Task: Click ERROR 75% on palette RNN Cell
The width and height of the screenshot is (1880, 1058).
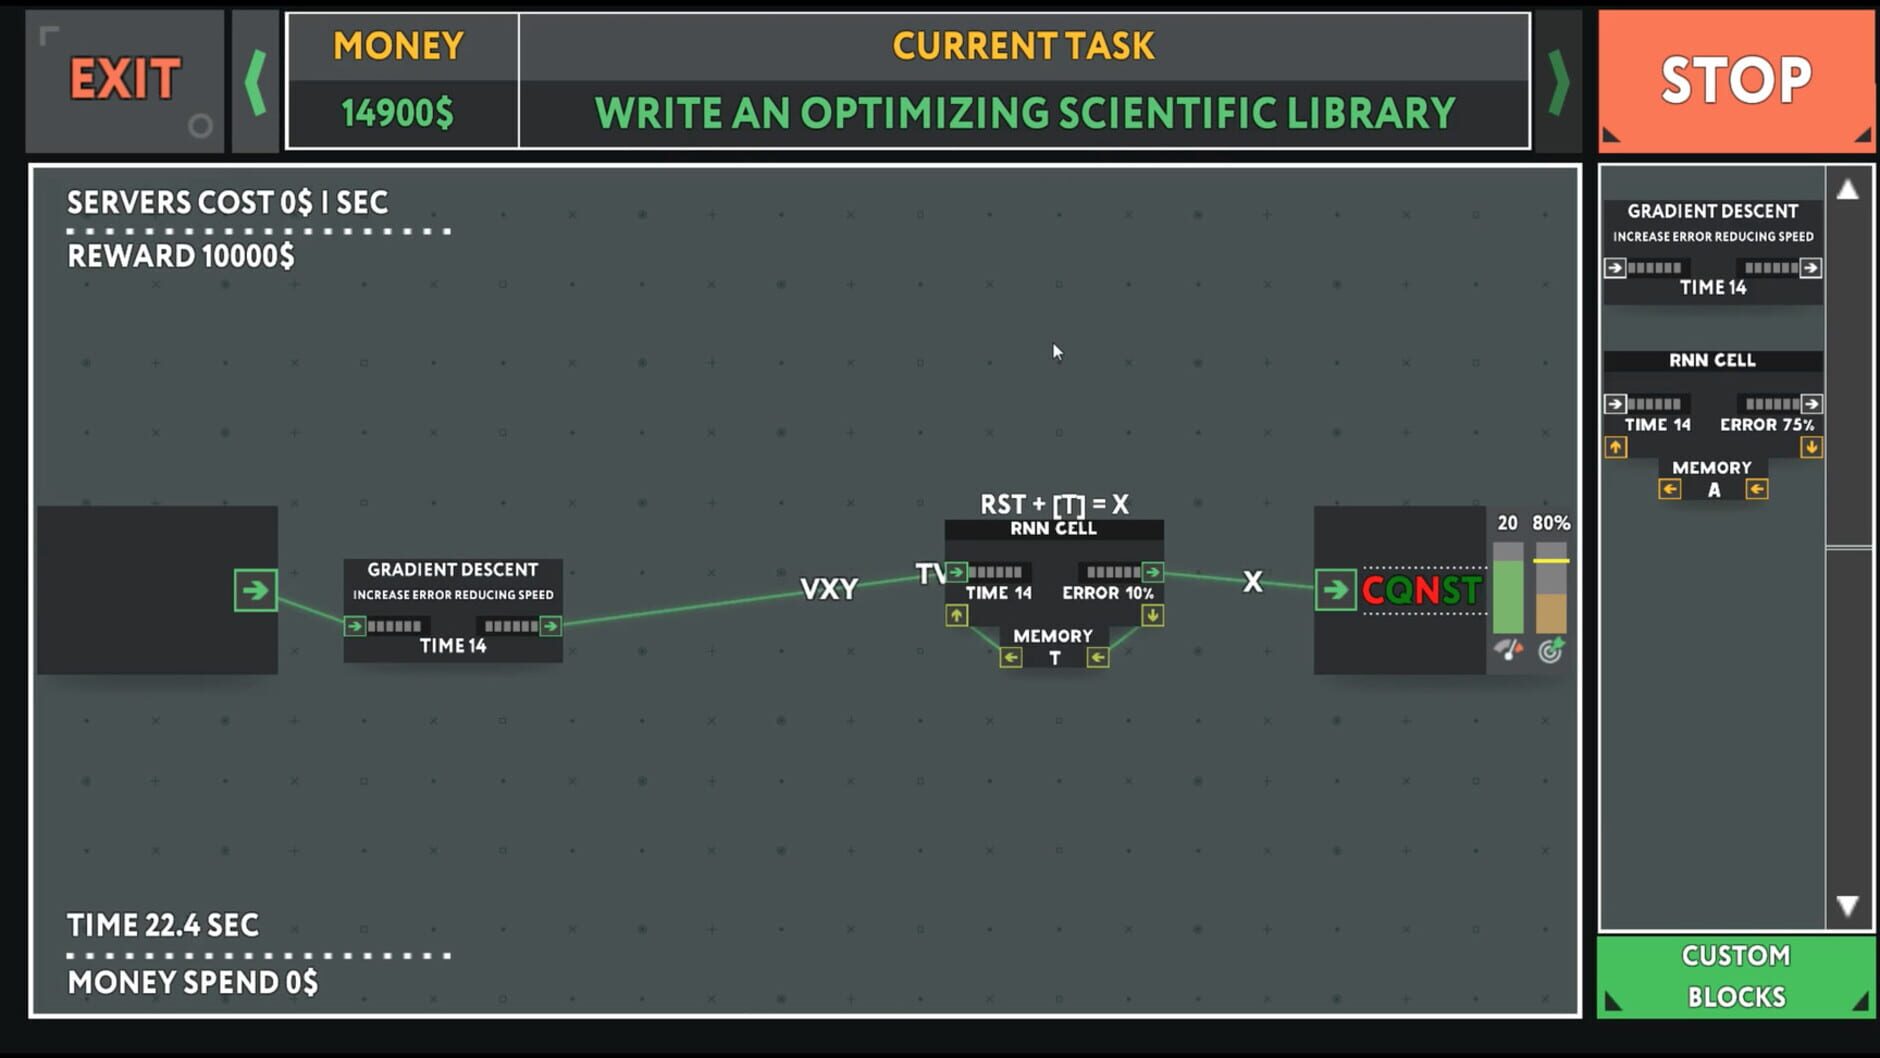Action: click(1767, 425)
